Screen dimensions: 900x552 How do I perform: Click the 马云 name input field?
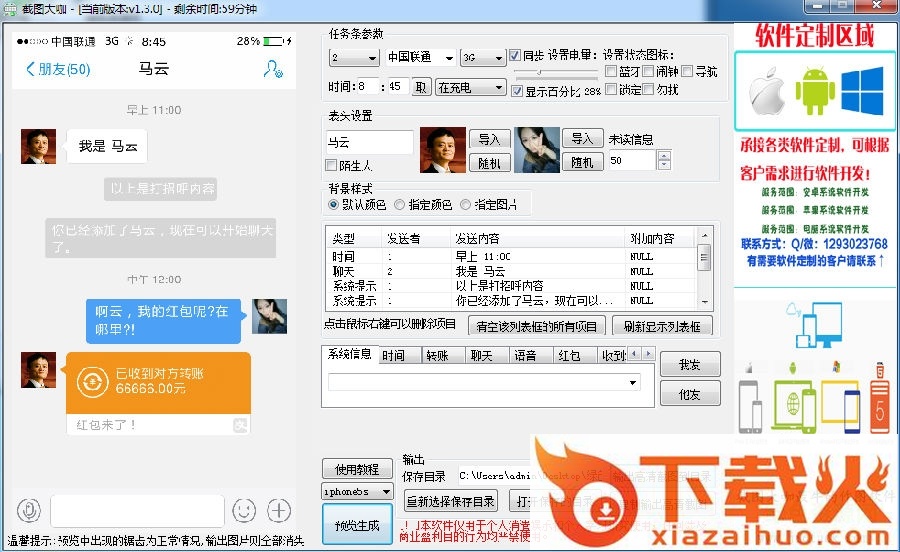coord(370,142)
